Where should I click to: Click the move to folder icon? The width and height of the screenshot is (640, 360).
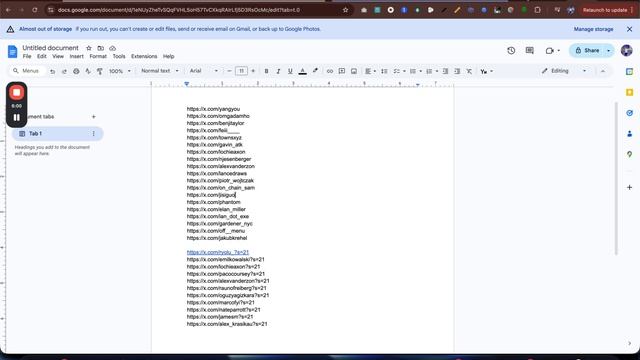coord(100,48)
